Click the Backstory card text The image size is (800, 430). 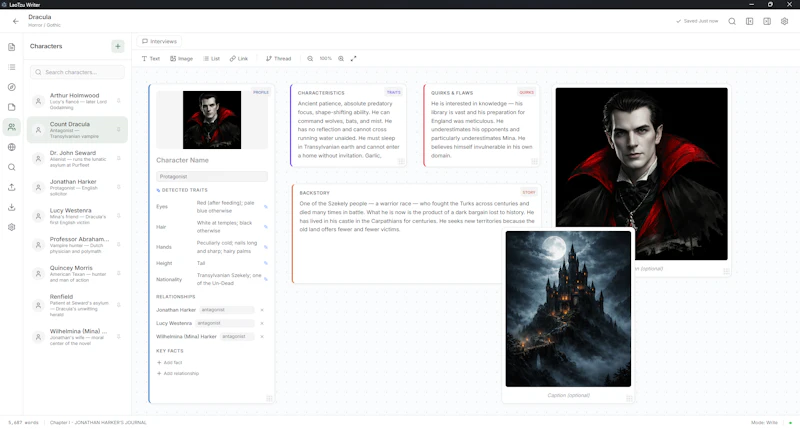(417, 216)
